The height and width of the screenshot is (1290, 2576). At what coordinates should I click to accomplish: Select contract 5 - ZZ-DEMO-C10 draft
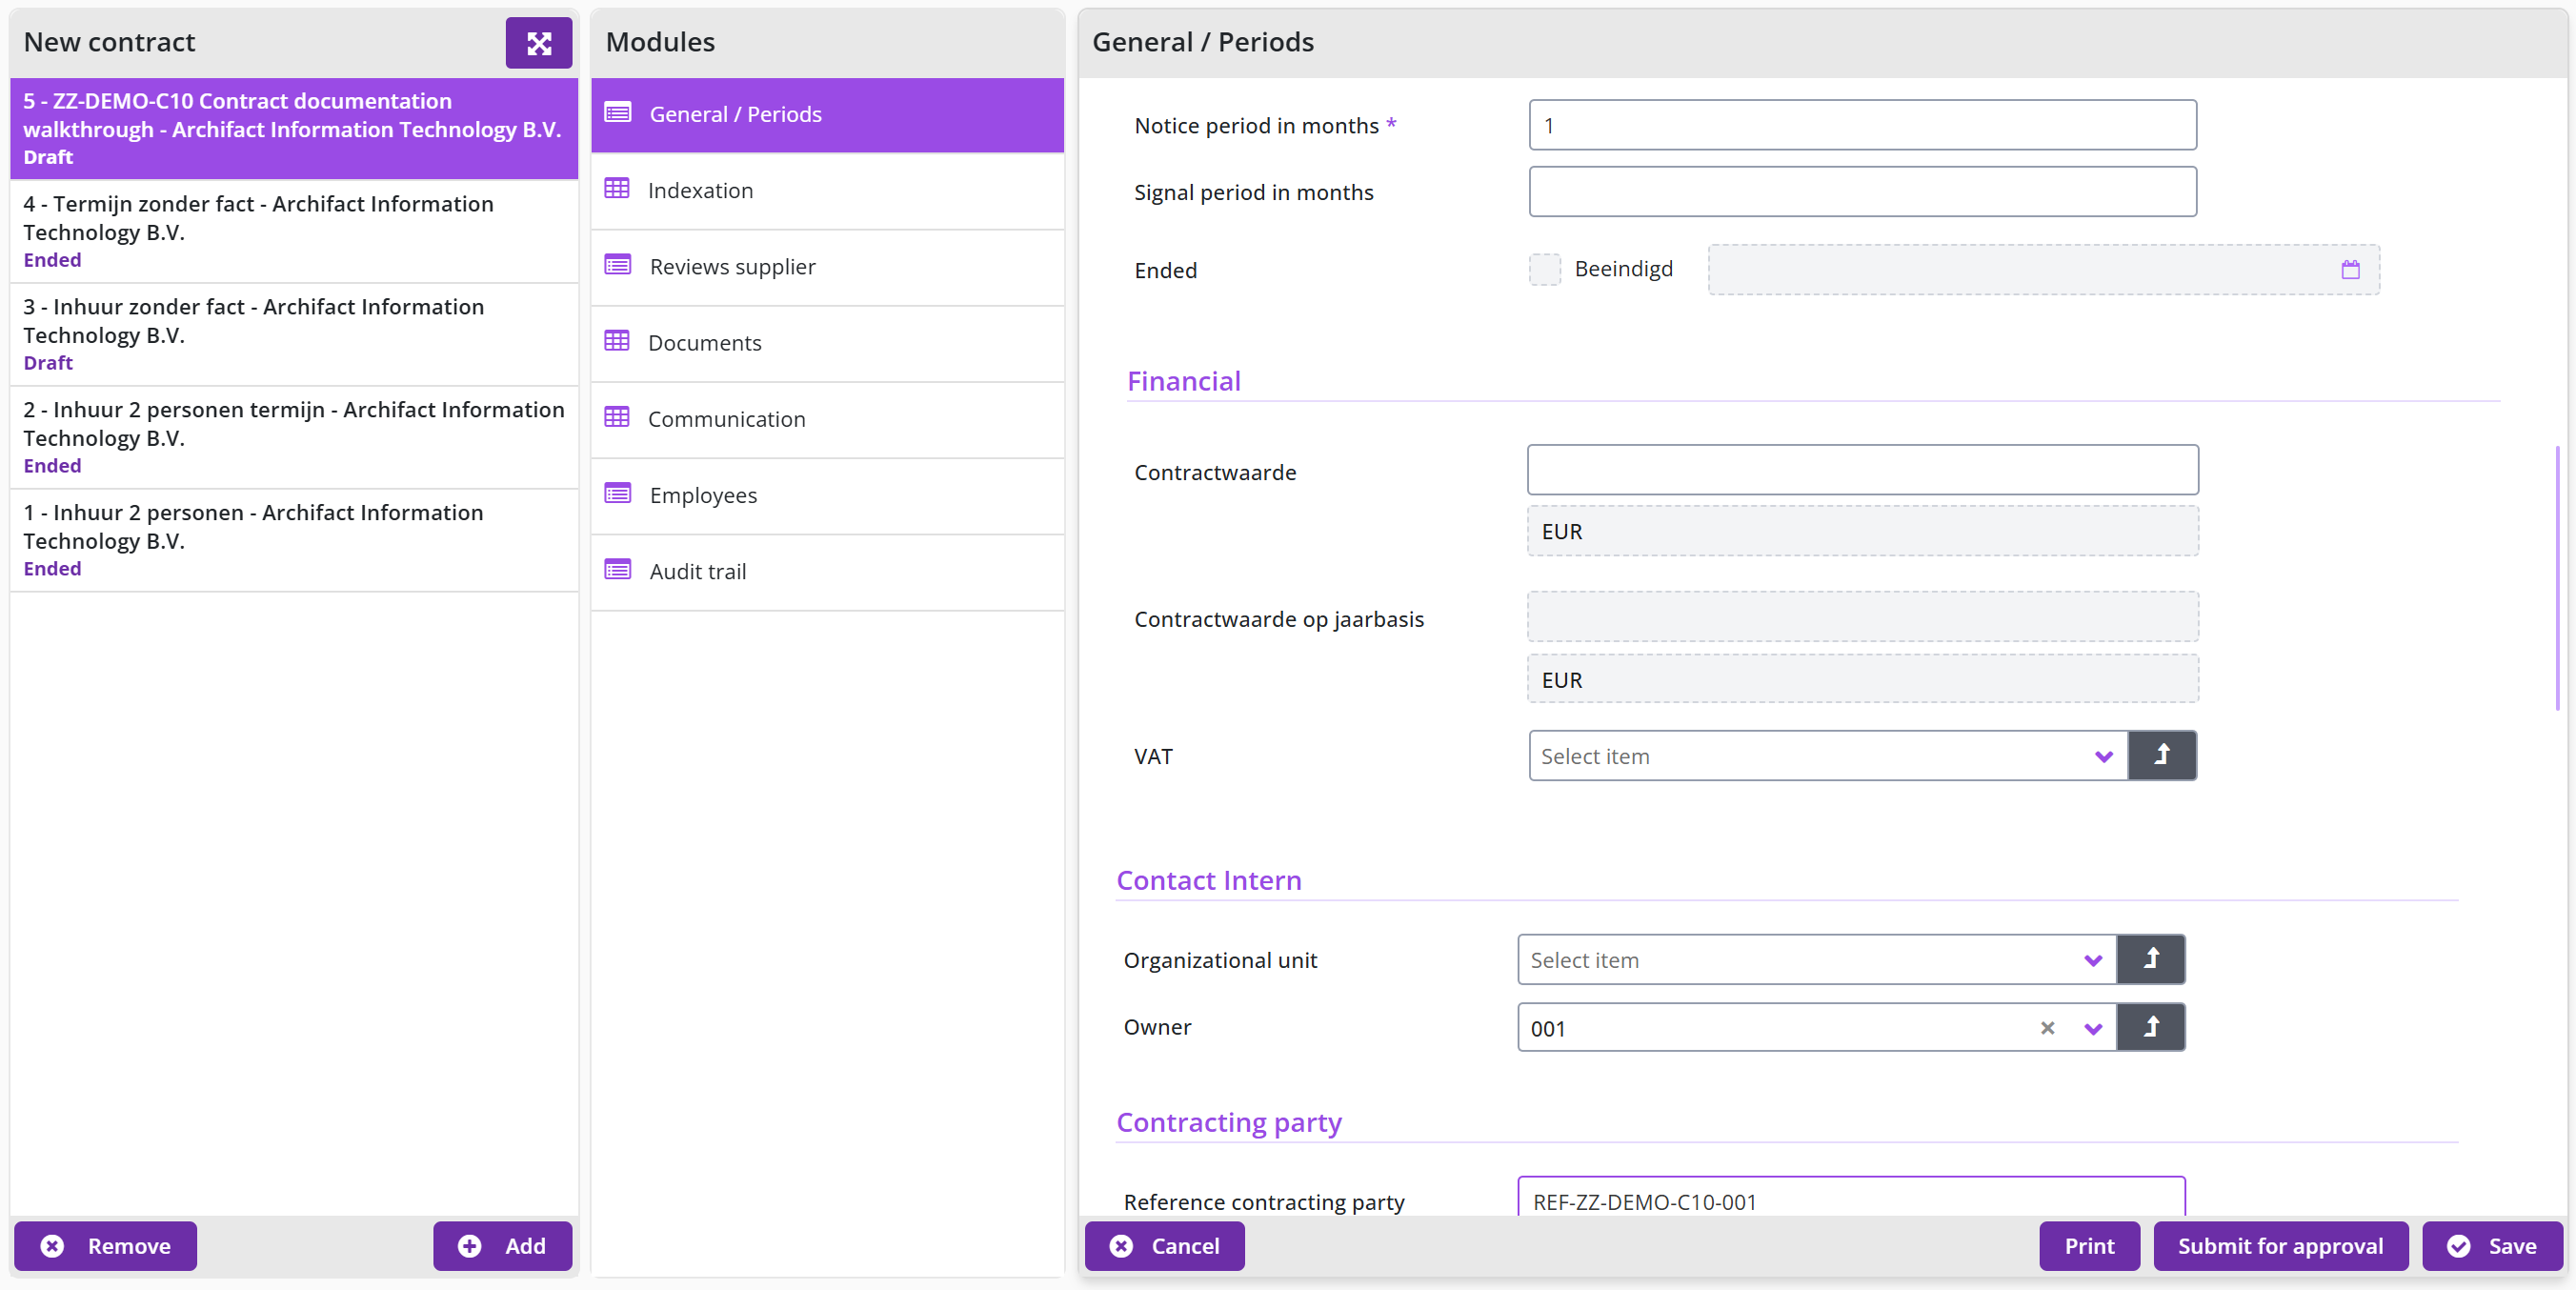(294, 128)
